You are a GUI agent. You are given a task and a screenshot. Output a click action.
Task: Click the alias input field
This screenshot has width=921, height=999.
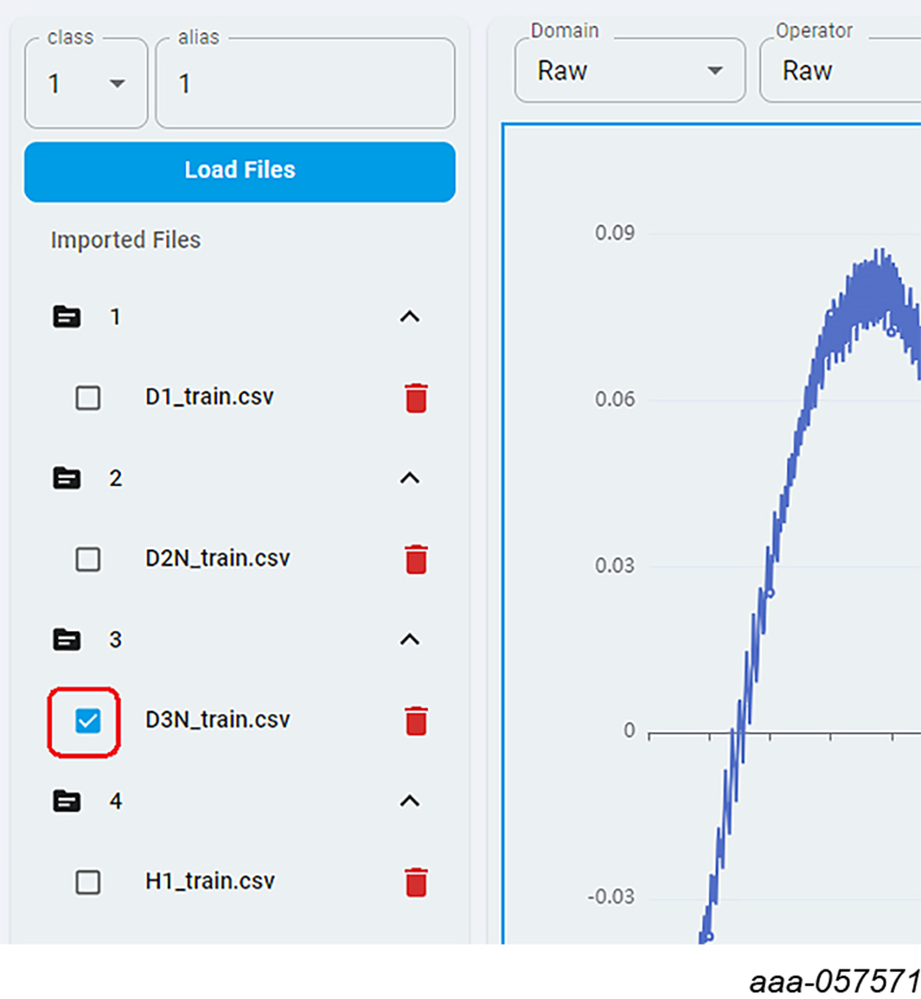(x=305, y=84)
